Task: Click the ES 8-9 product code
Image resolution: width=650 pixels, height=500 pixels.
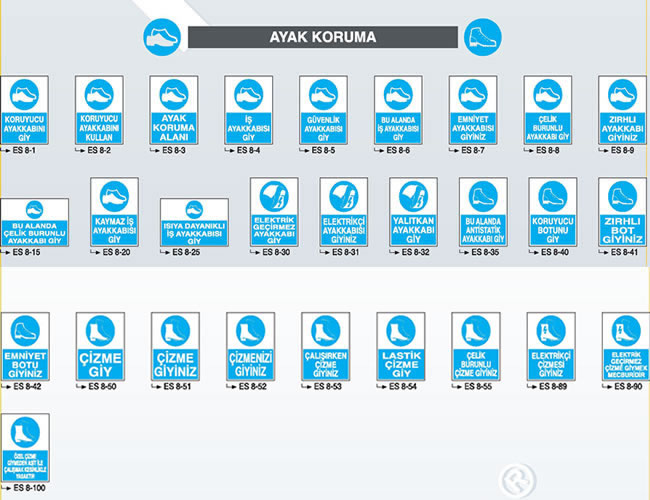Action: coord(622,150)
